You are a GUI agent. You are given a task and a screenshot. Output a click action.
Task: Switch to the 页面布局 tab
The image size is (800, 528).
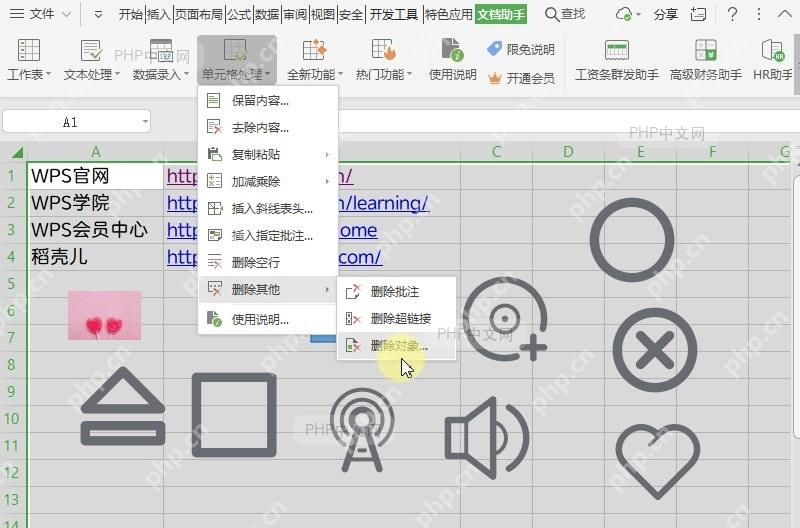click(199, 14)
